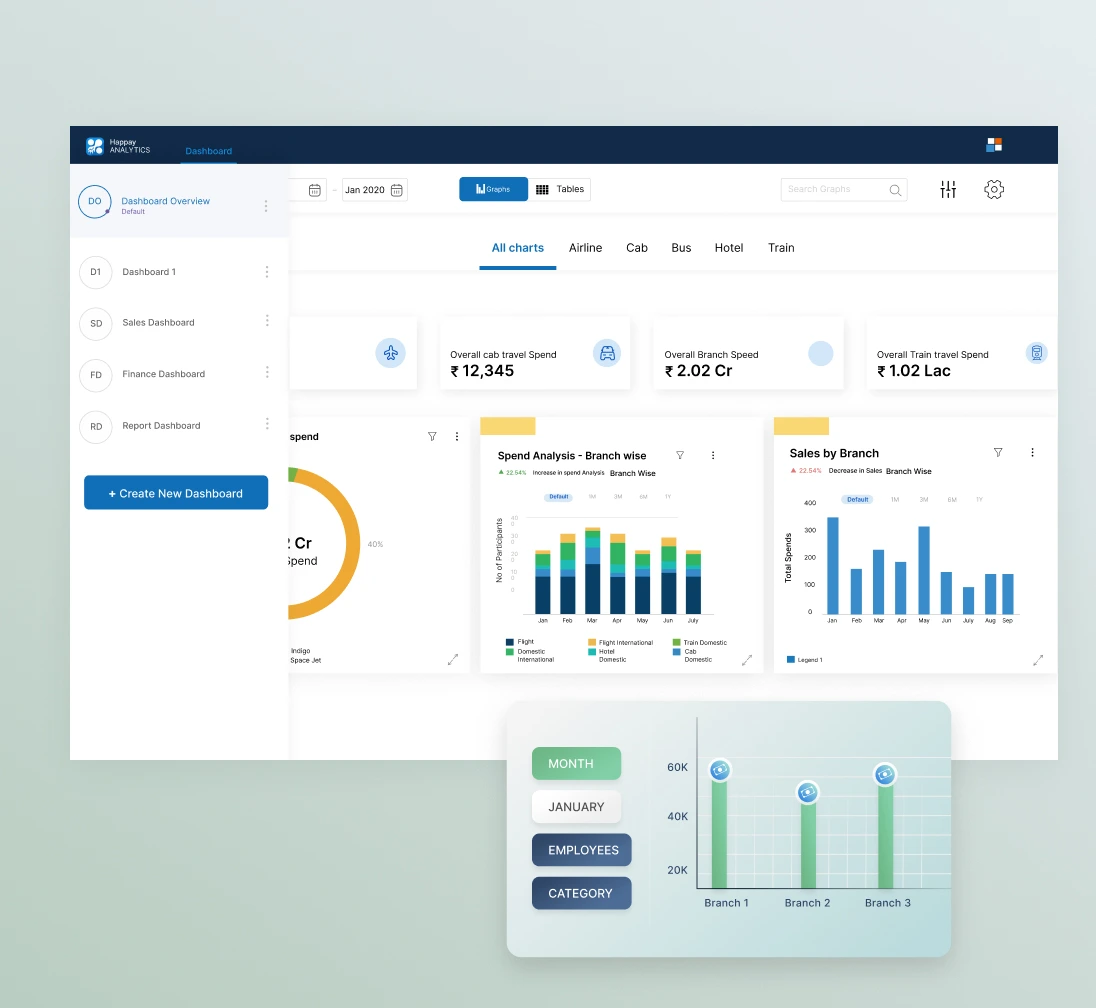Image resolution: width=1096 pixels, height=1008 pixels.
Task: Open the settings gear icon
Action: [x=993, y=190]
